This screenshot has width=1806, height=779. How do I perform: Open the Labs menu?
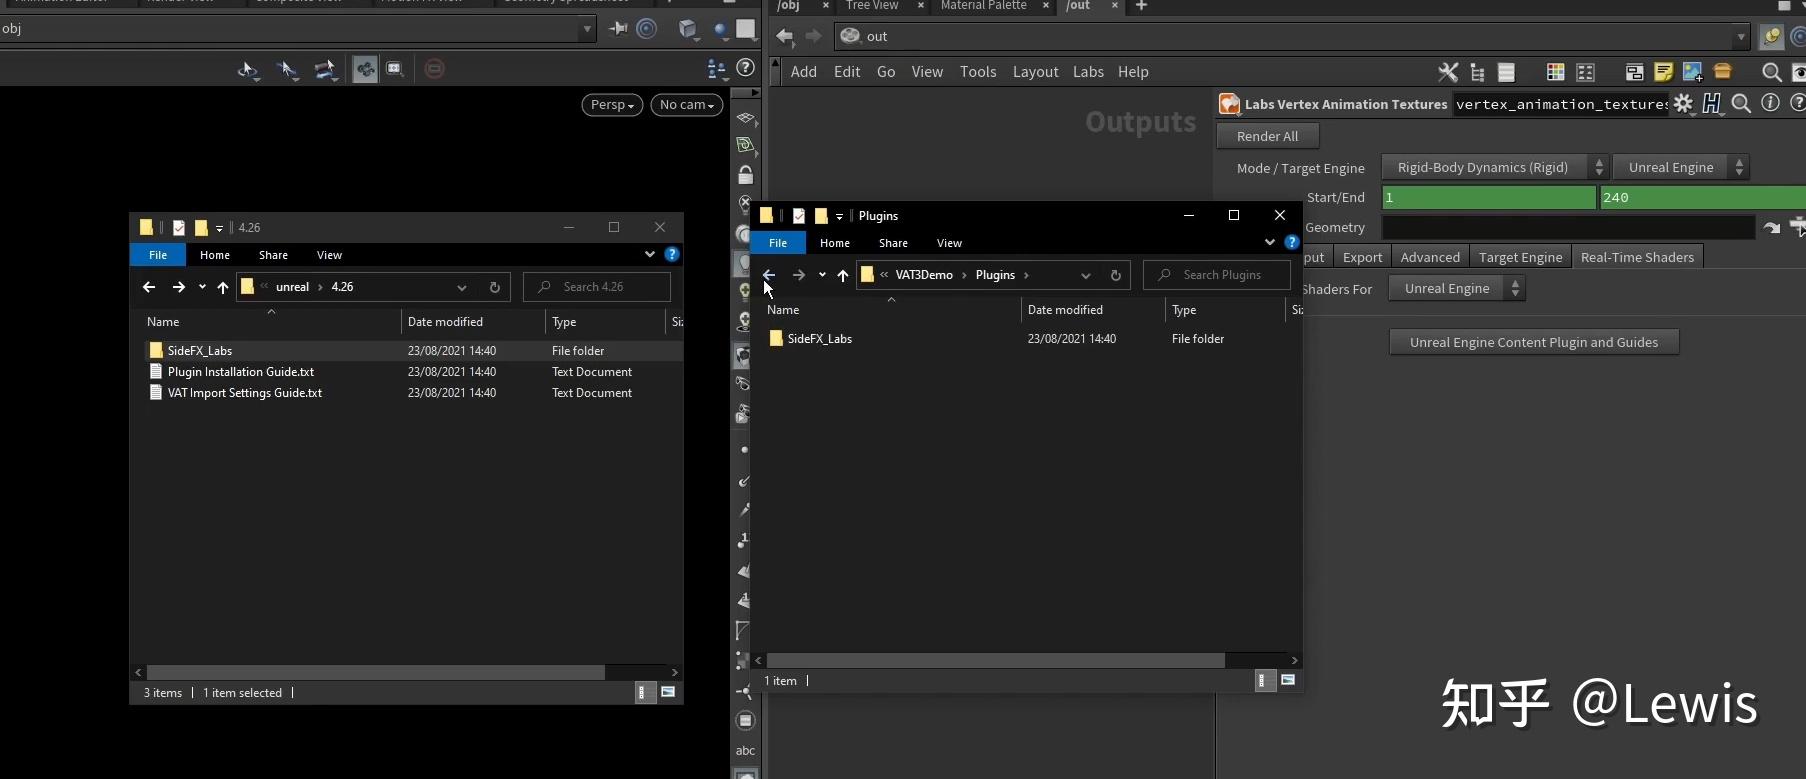coord(1088,72)
